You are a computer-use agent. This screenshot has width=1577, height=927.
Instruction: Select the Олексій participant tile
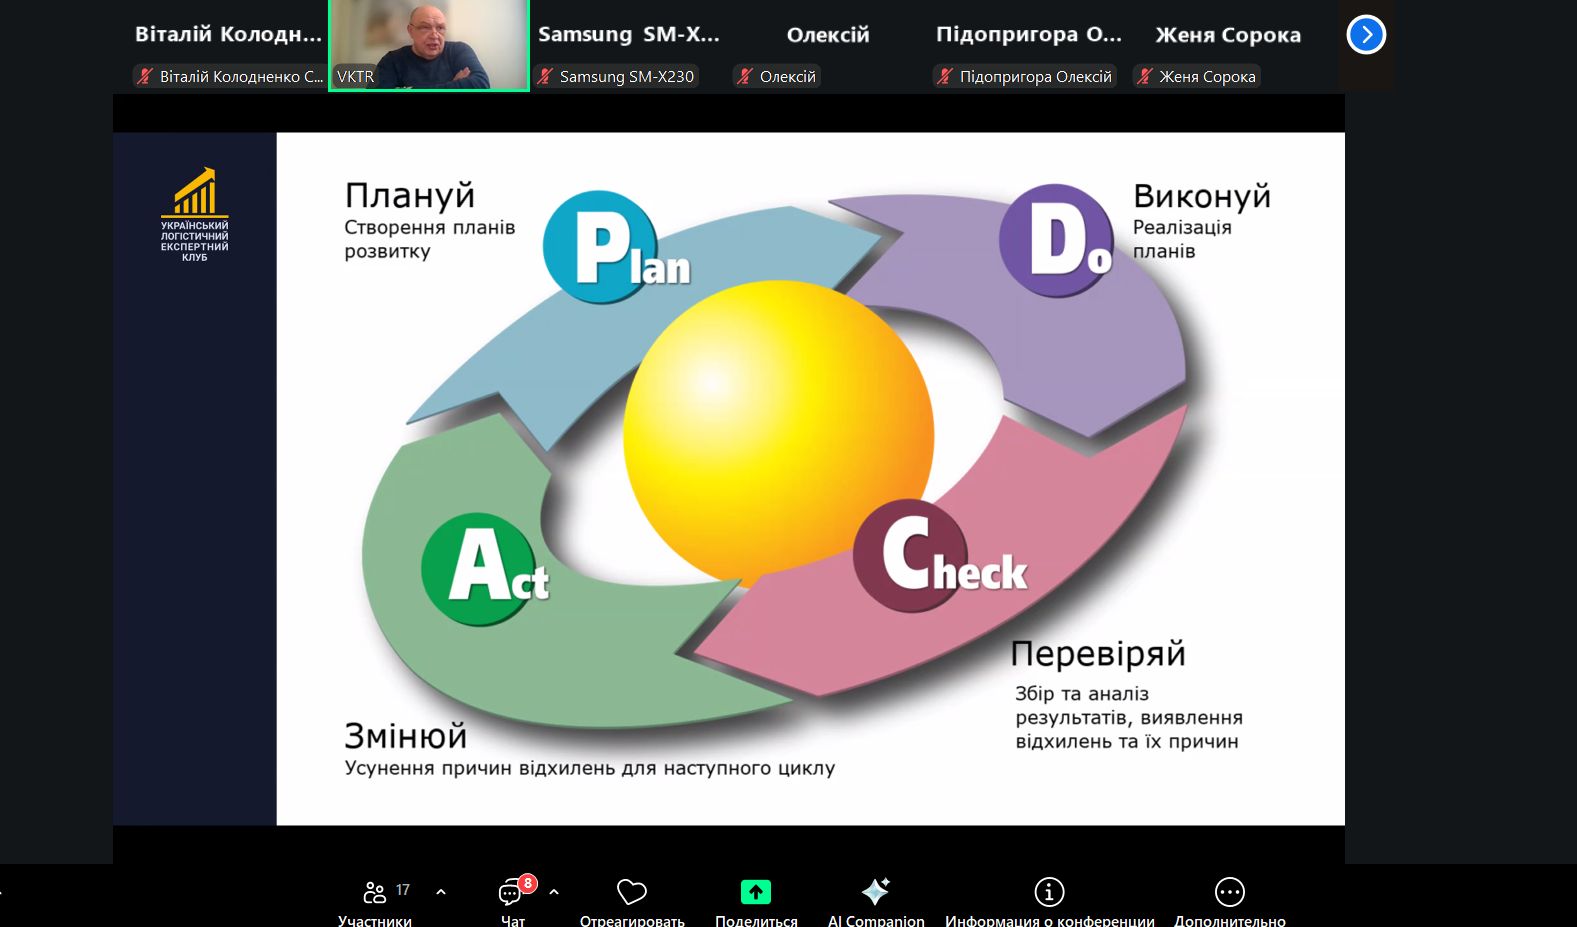point(827,45)
